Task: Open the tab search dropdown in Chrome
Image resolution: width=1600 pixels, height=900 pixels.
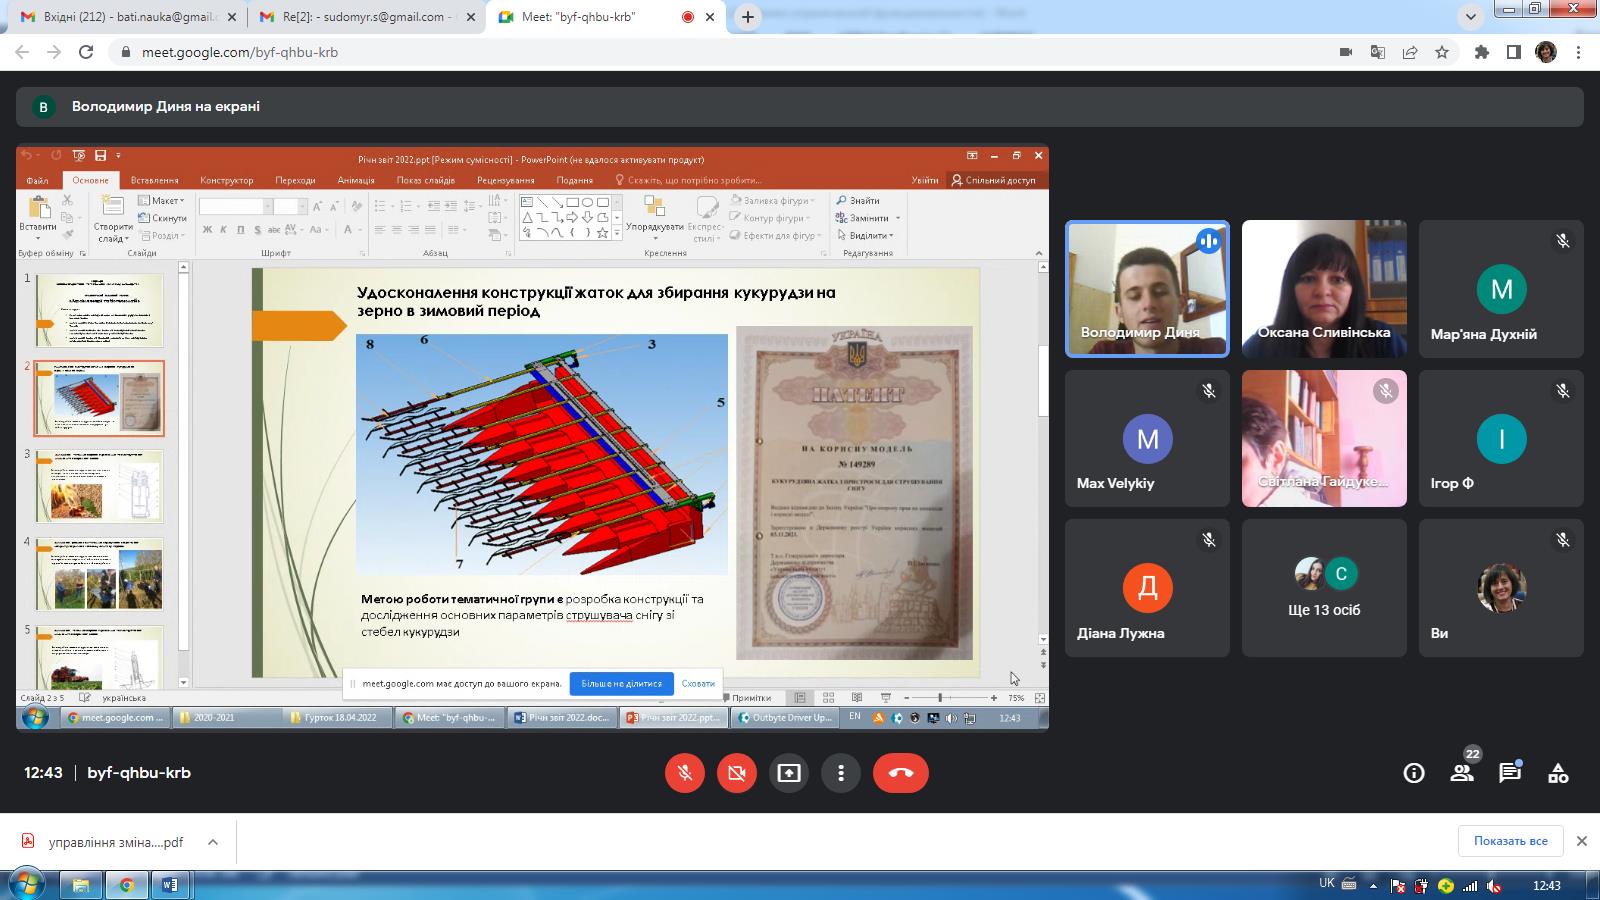Action: [x=1471, y=17]
